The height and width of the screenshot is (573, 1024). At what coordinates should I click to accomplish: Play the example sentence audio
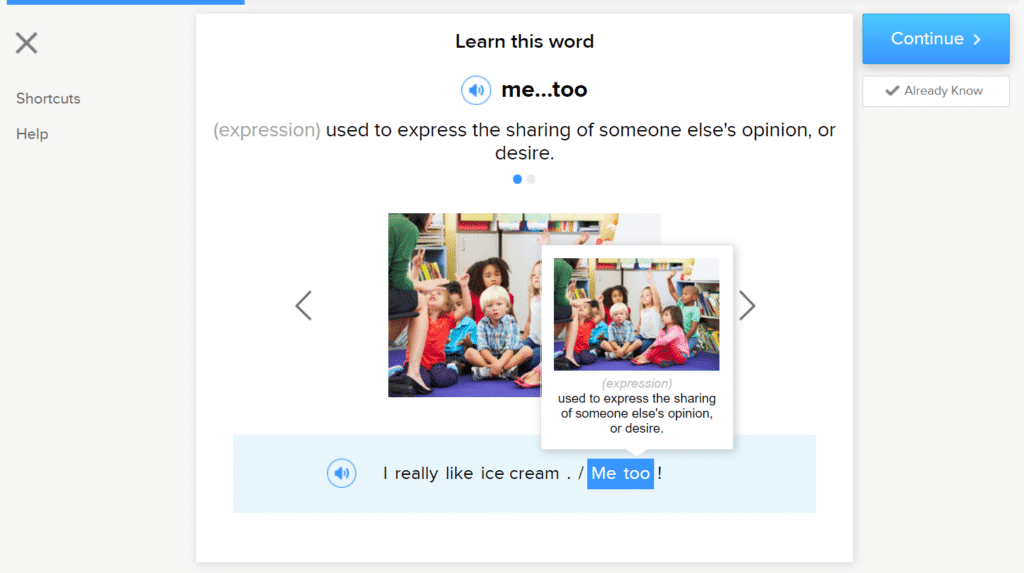click(342, 473)
